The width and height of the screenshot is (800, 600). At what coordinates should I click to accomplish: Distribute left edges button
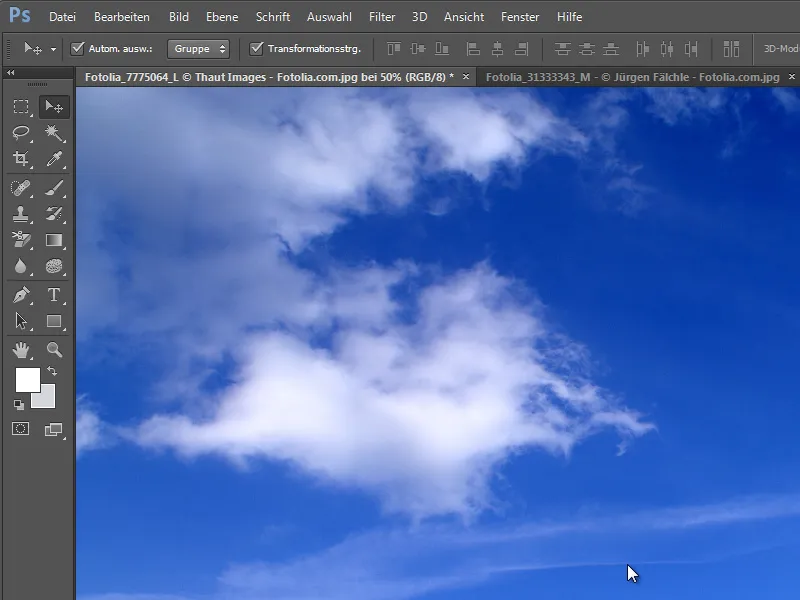[642, 49]
